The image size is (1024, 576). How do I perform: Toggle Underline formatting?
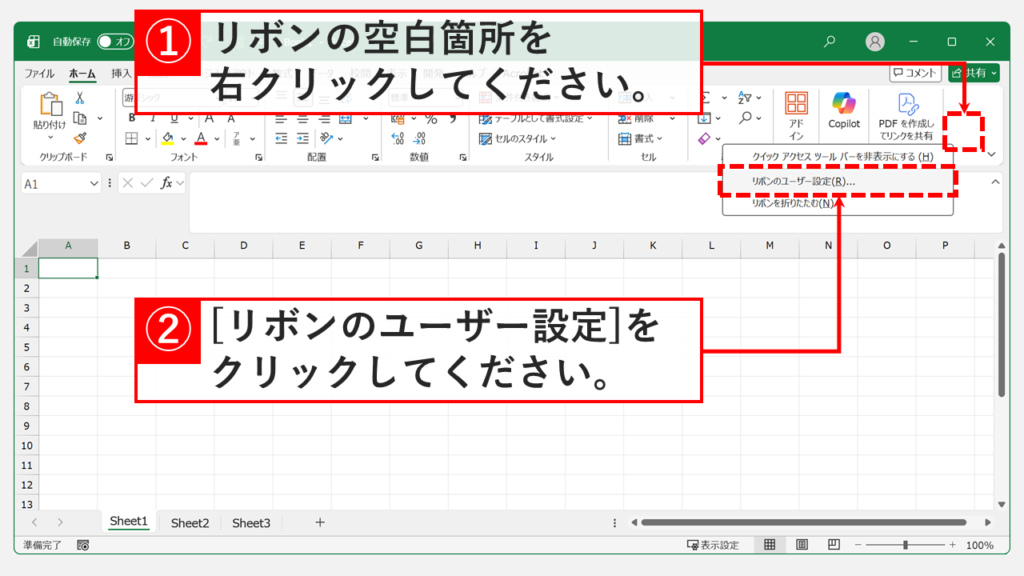click(174, 118)
